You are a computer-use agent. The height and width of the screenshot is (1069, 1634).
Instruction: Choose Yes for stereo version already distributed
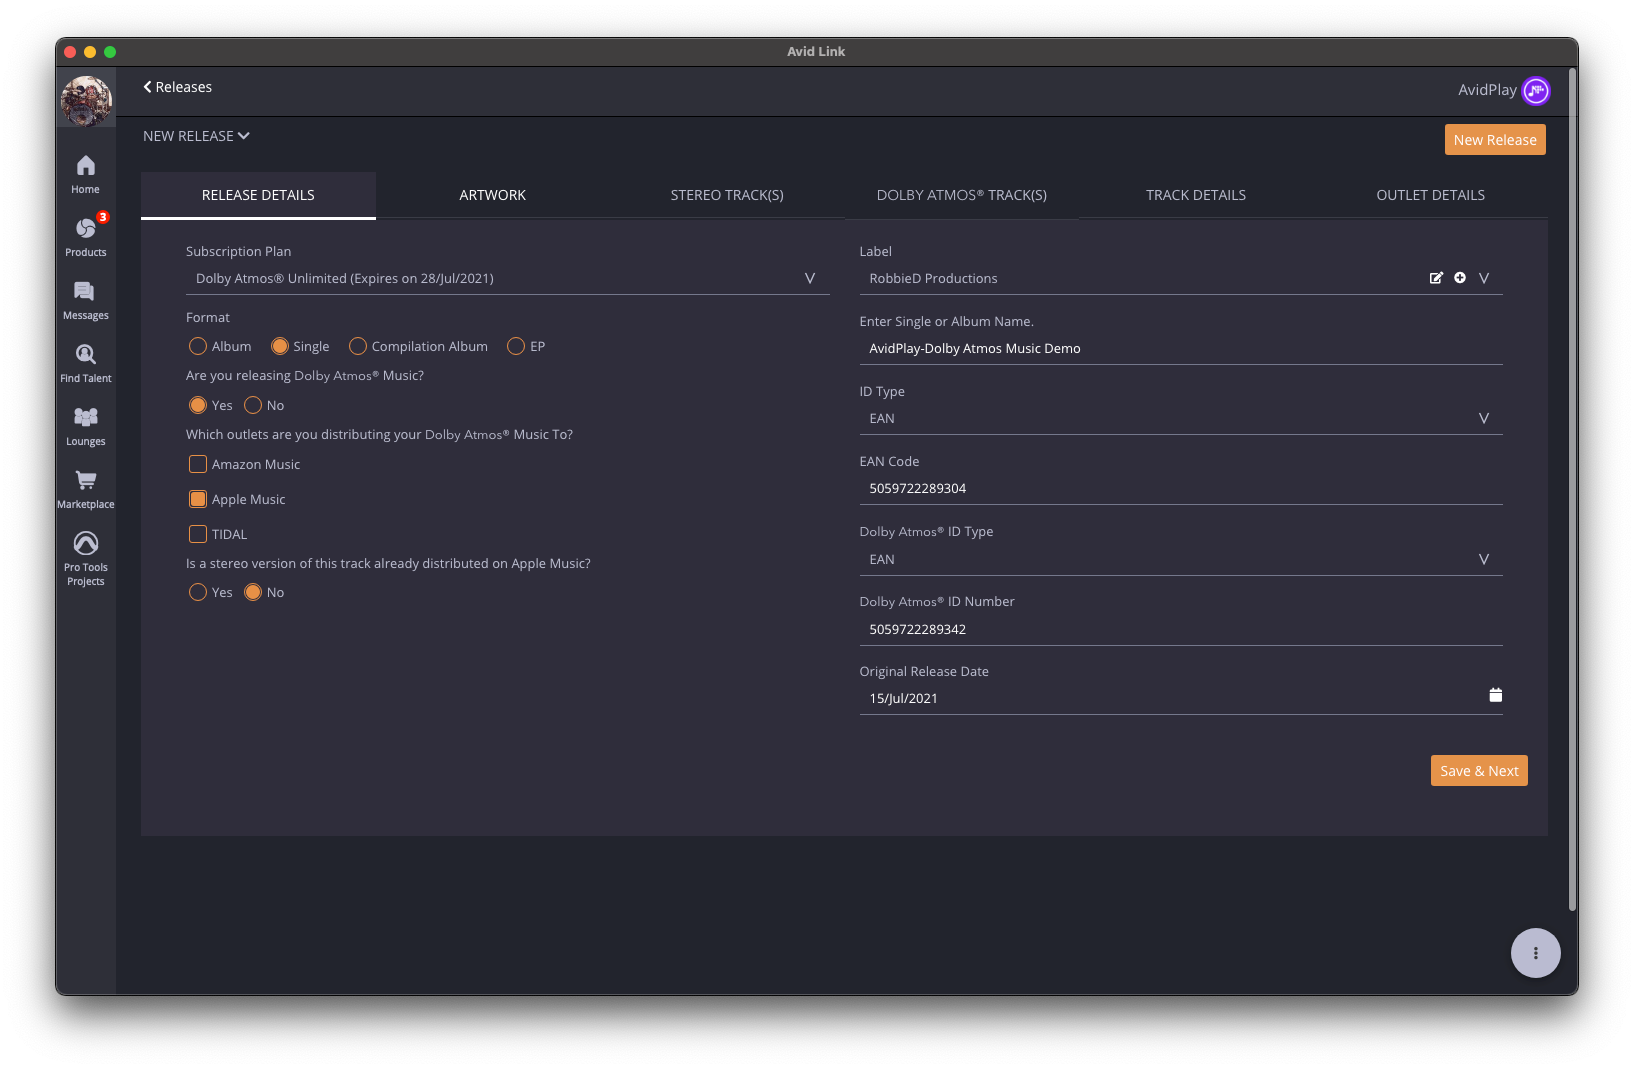[198, 592]
